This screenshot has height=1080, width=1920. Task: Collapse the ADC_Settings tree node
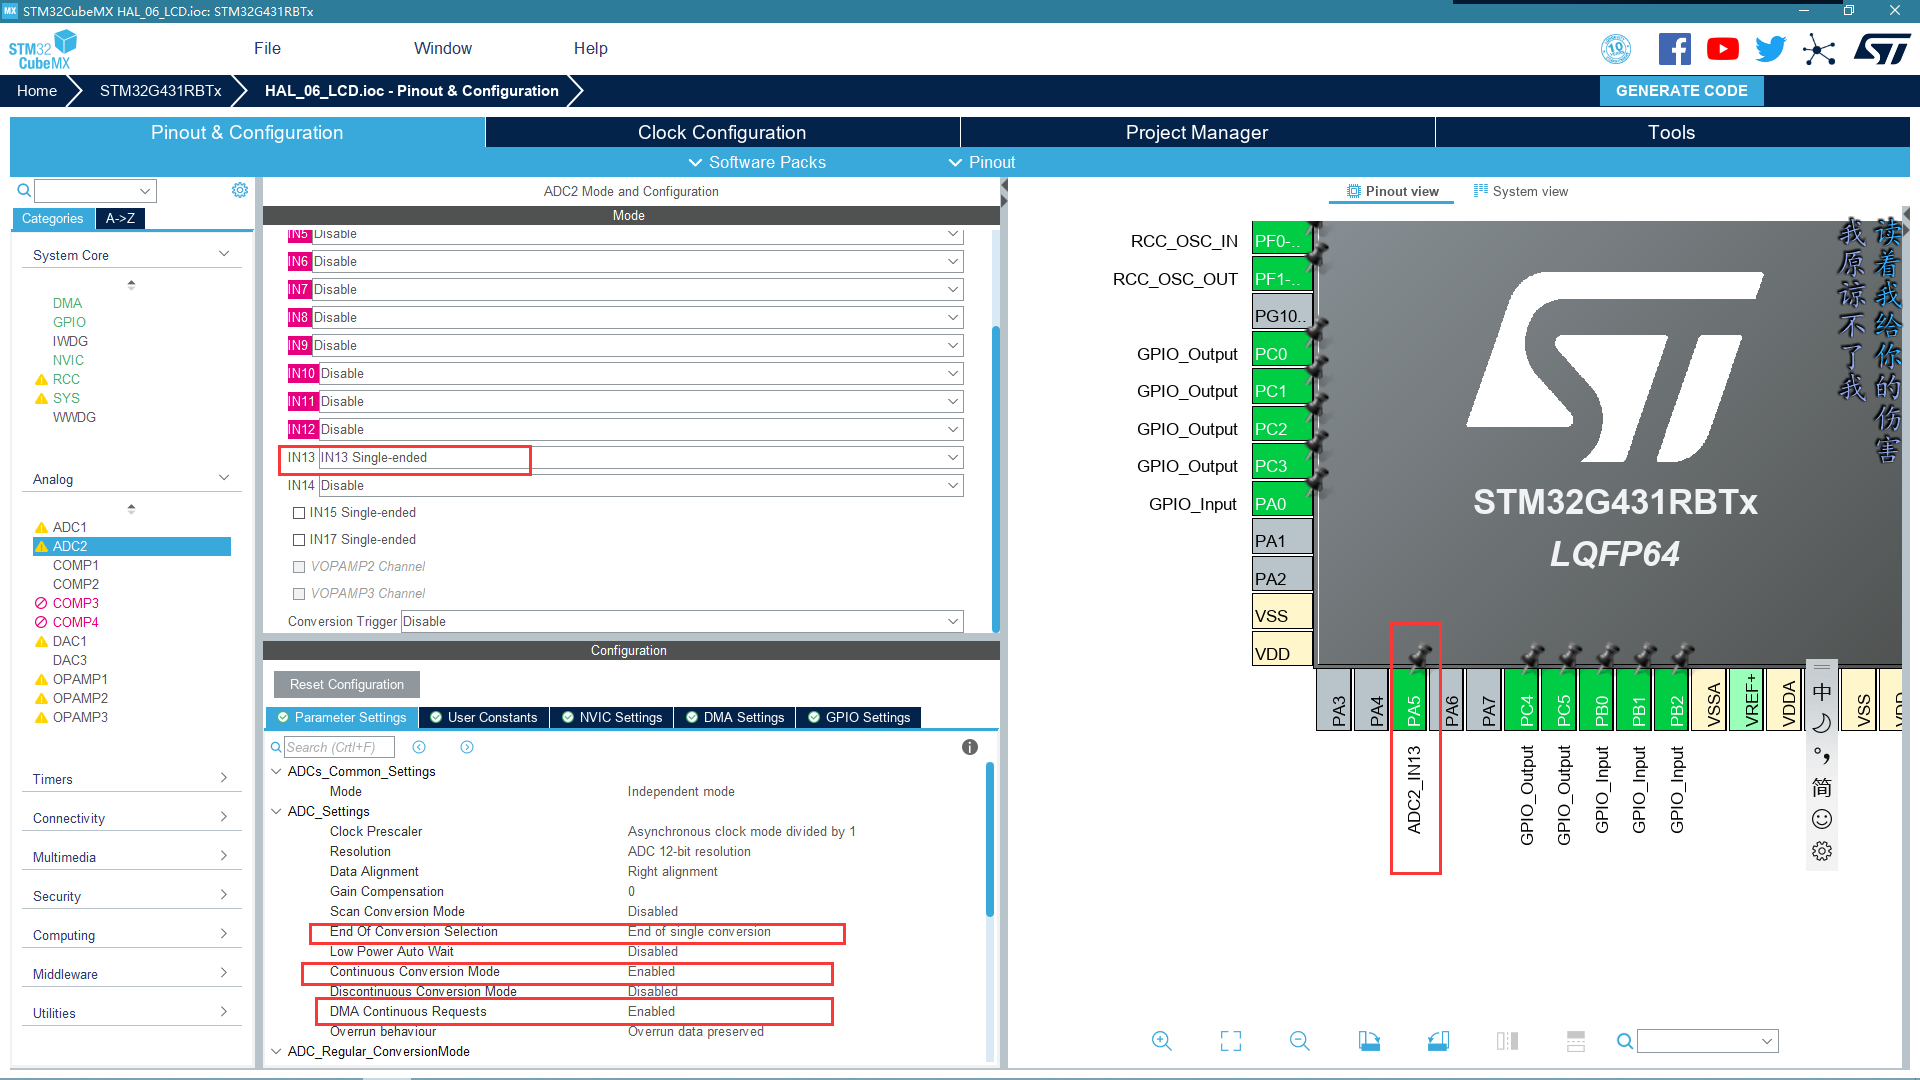(276, 811)
